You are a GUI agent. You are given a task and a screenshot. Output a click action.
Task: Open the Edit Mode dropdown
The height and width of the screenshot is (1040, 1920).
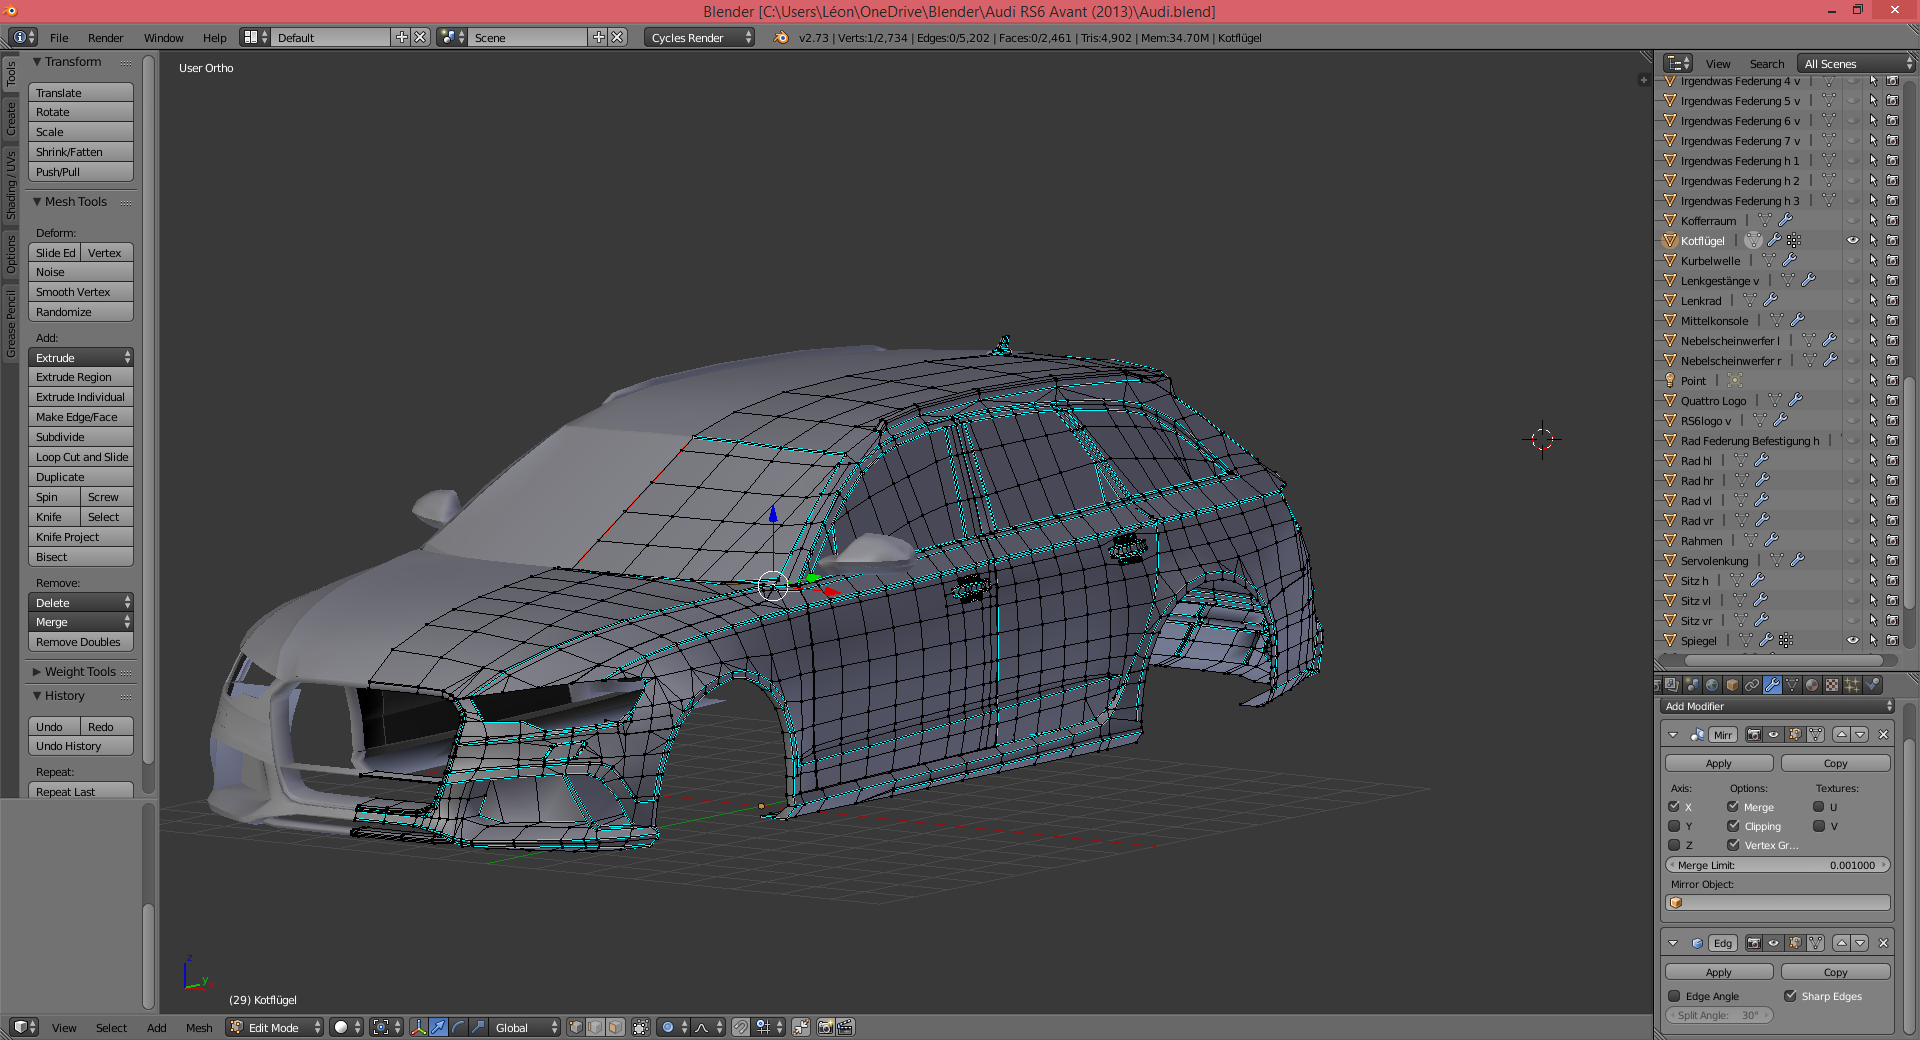click(x=274, y=1027)
